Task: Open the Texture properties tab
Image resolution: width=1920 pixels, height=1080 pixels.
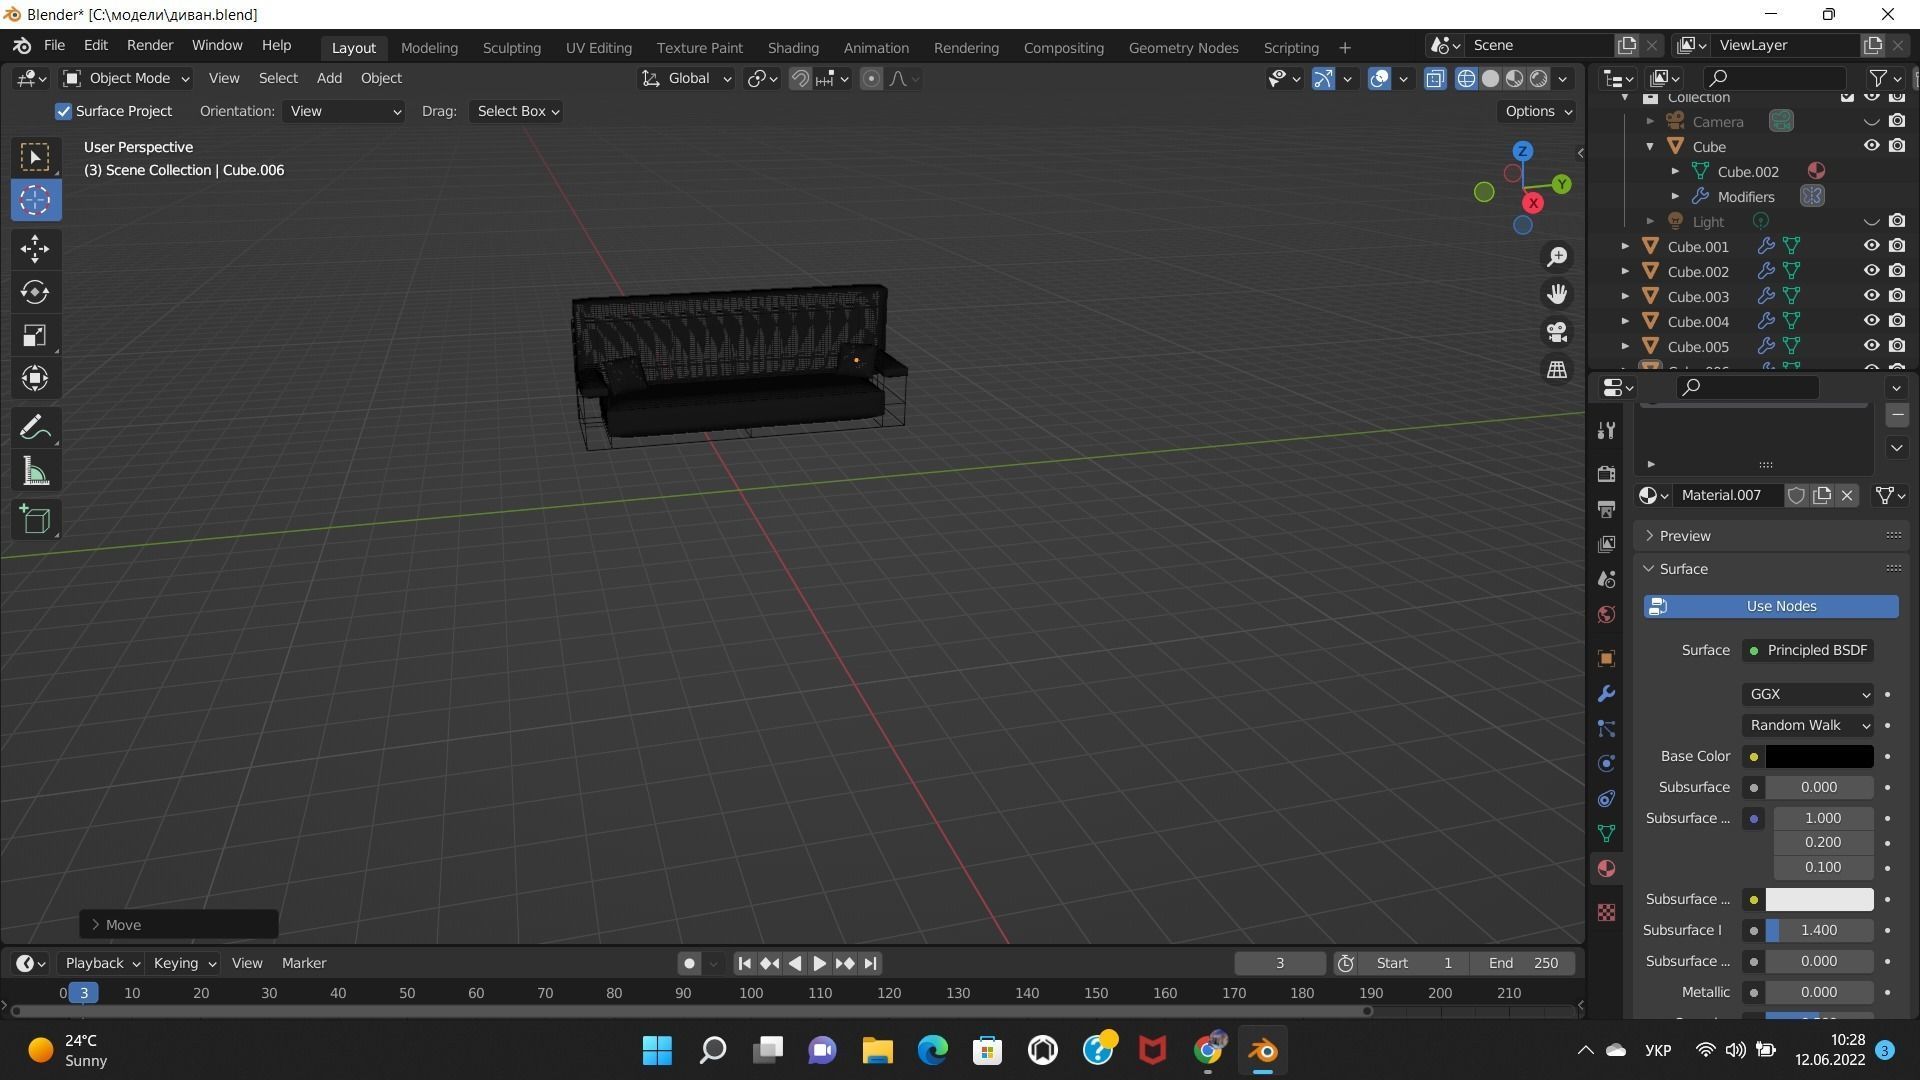Action: click(x=1606, y=912)
